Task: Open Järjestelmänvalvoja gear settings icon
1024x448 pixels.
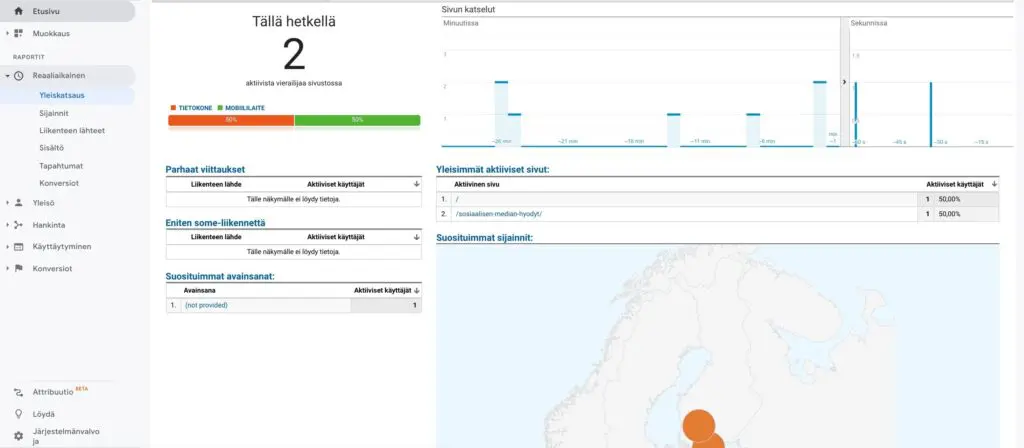Action: click(19, 436)
